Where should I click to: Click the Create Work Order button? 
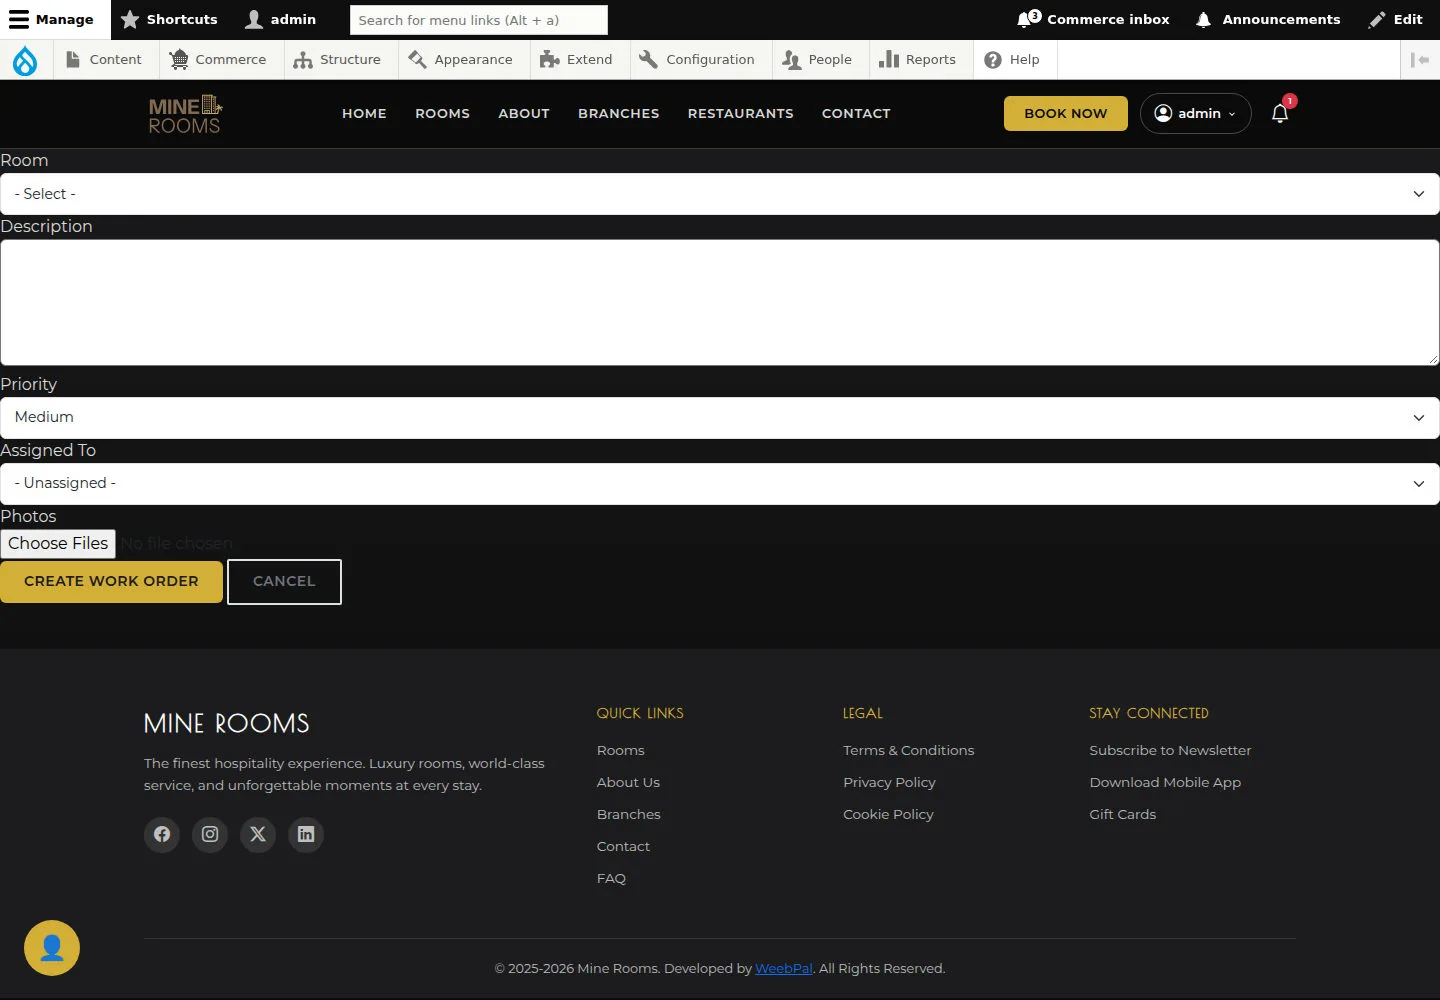point(111,582)
